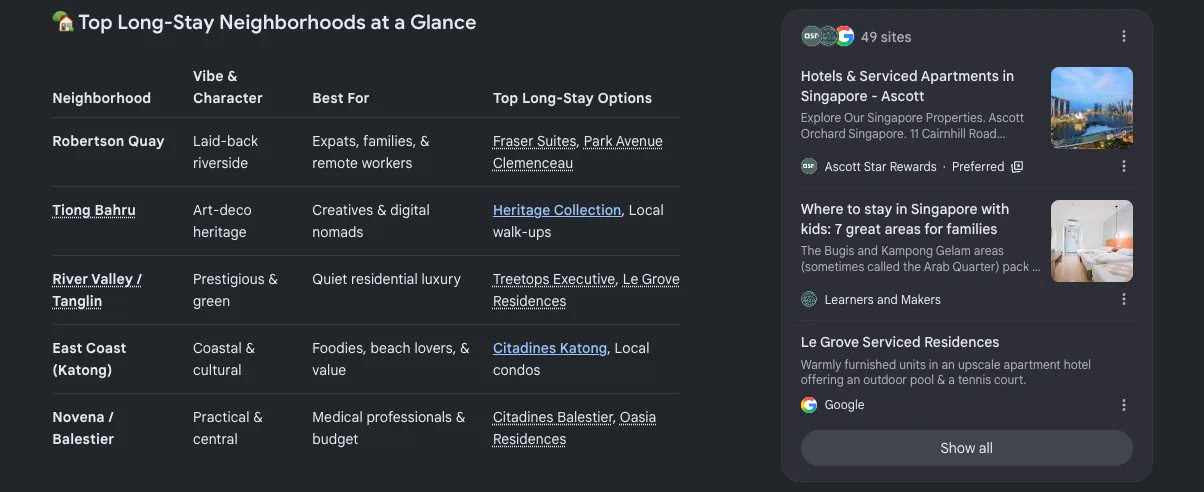The width and height of the screenshot is (1204, 492).
Task: Click the Learners and Makers site icon
Action: 809,299
